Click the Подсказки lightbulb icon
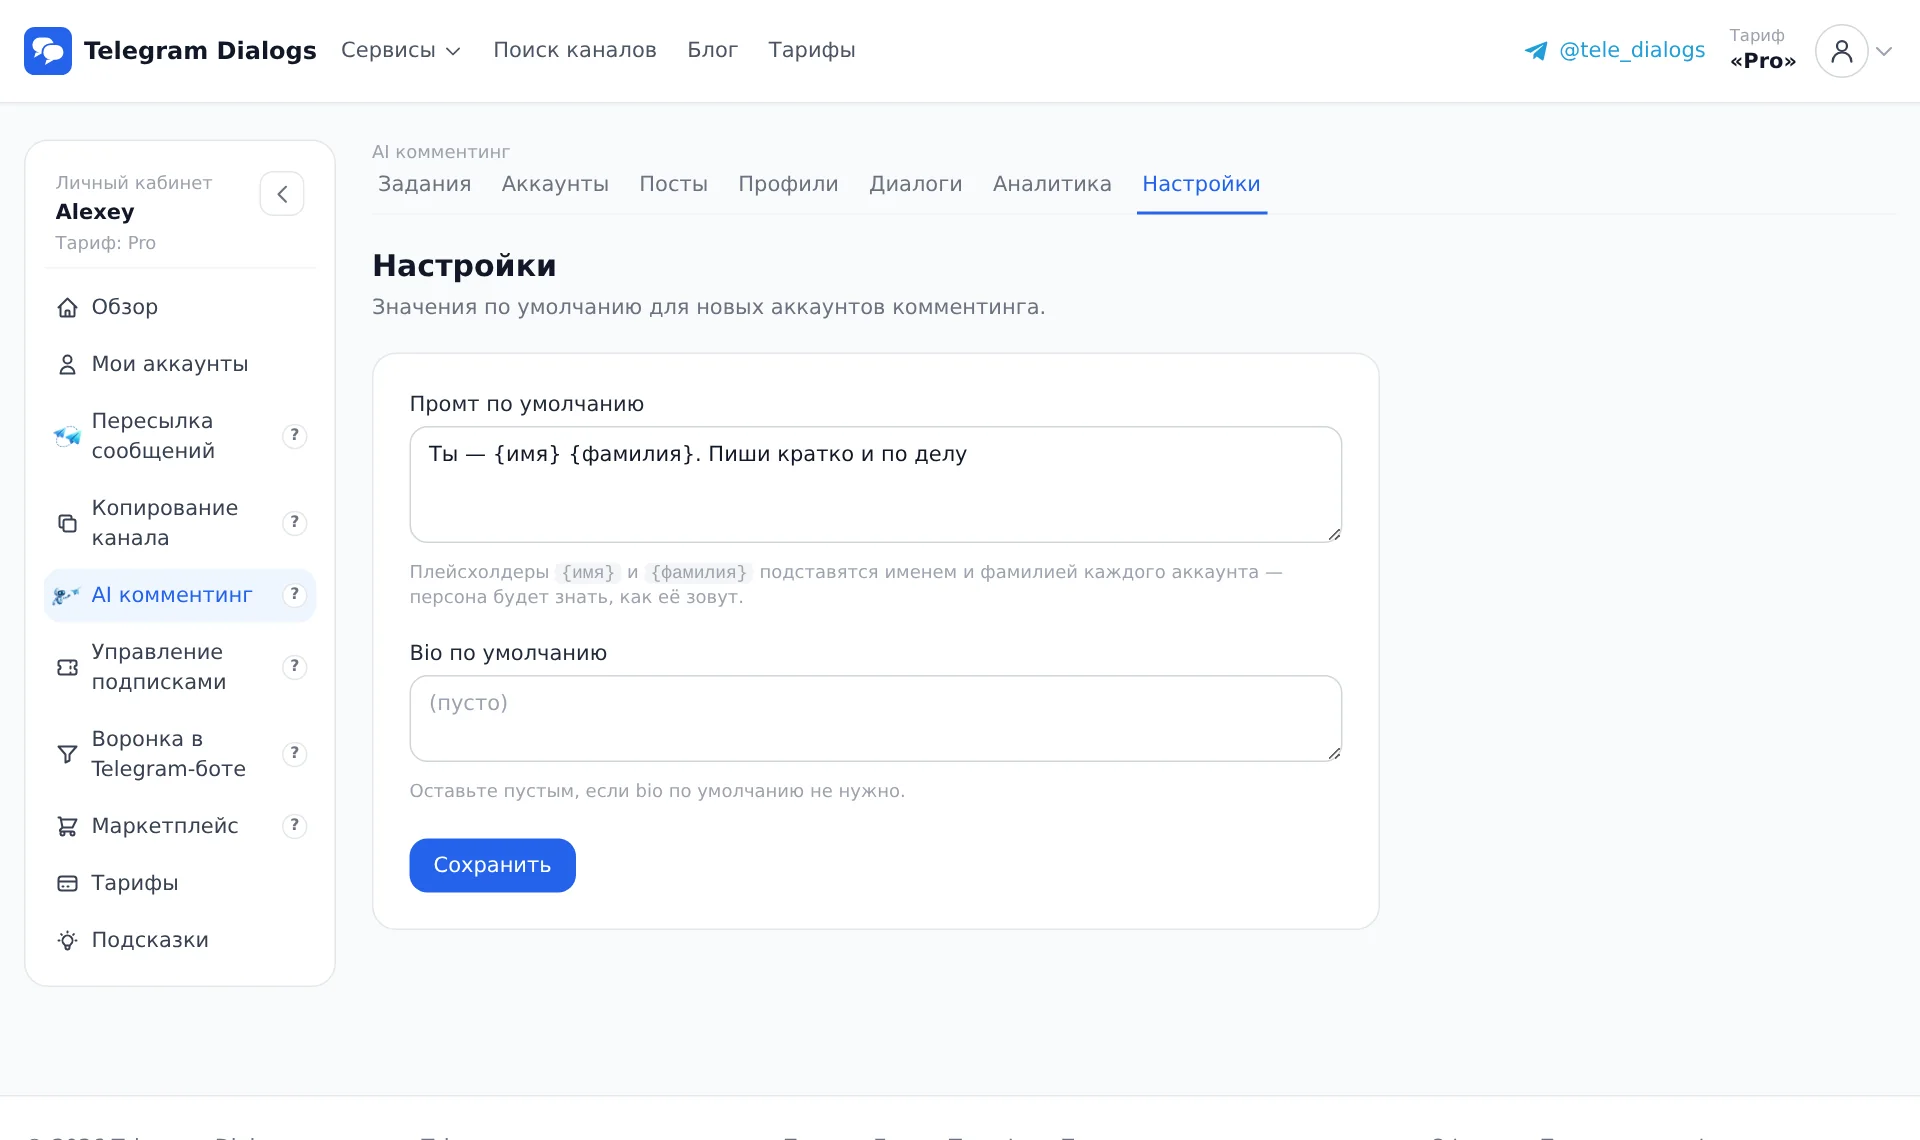Image resolution: width=1920 pixels, height=1140 pixels. (x=67, y=940)
